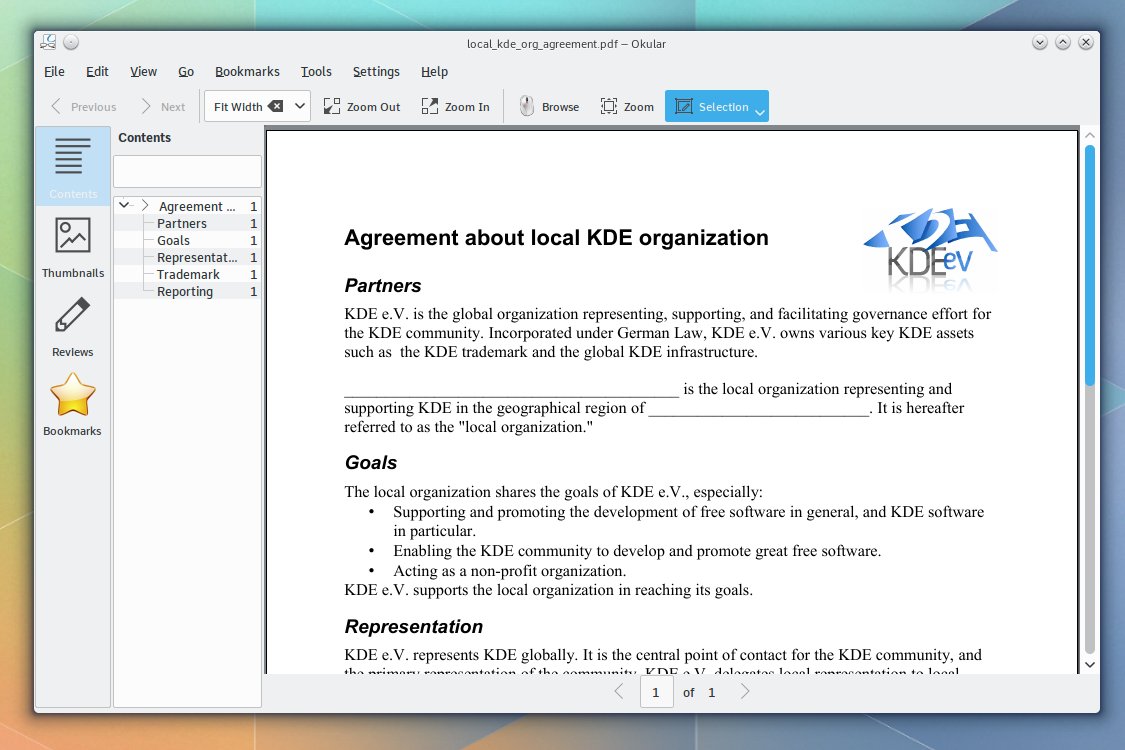The image size is (1125, 750).
Task: Click the Representation heading in document
Action: point(414,627)
